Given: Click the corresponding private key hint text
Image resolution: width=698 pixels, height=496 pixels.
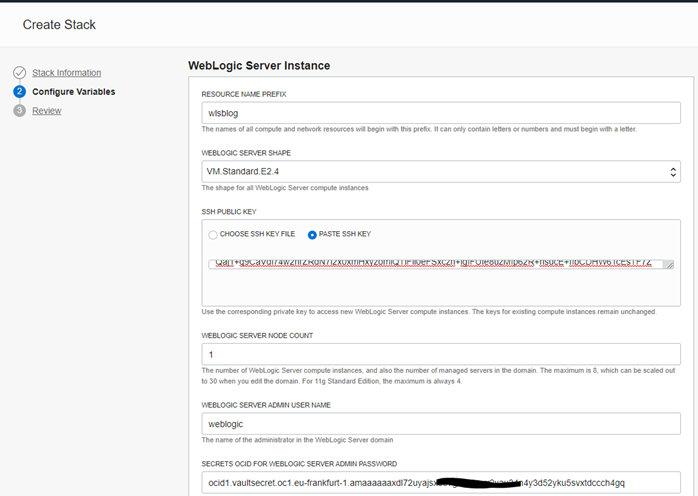Looking at the screenshot, I should coord(429,312).
